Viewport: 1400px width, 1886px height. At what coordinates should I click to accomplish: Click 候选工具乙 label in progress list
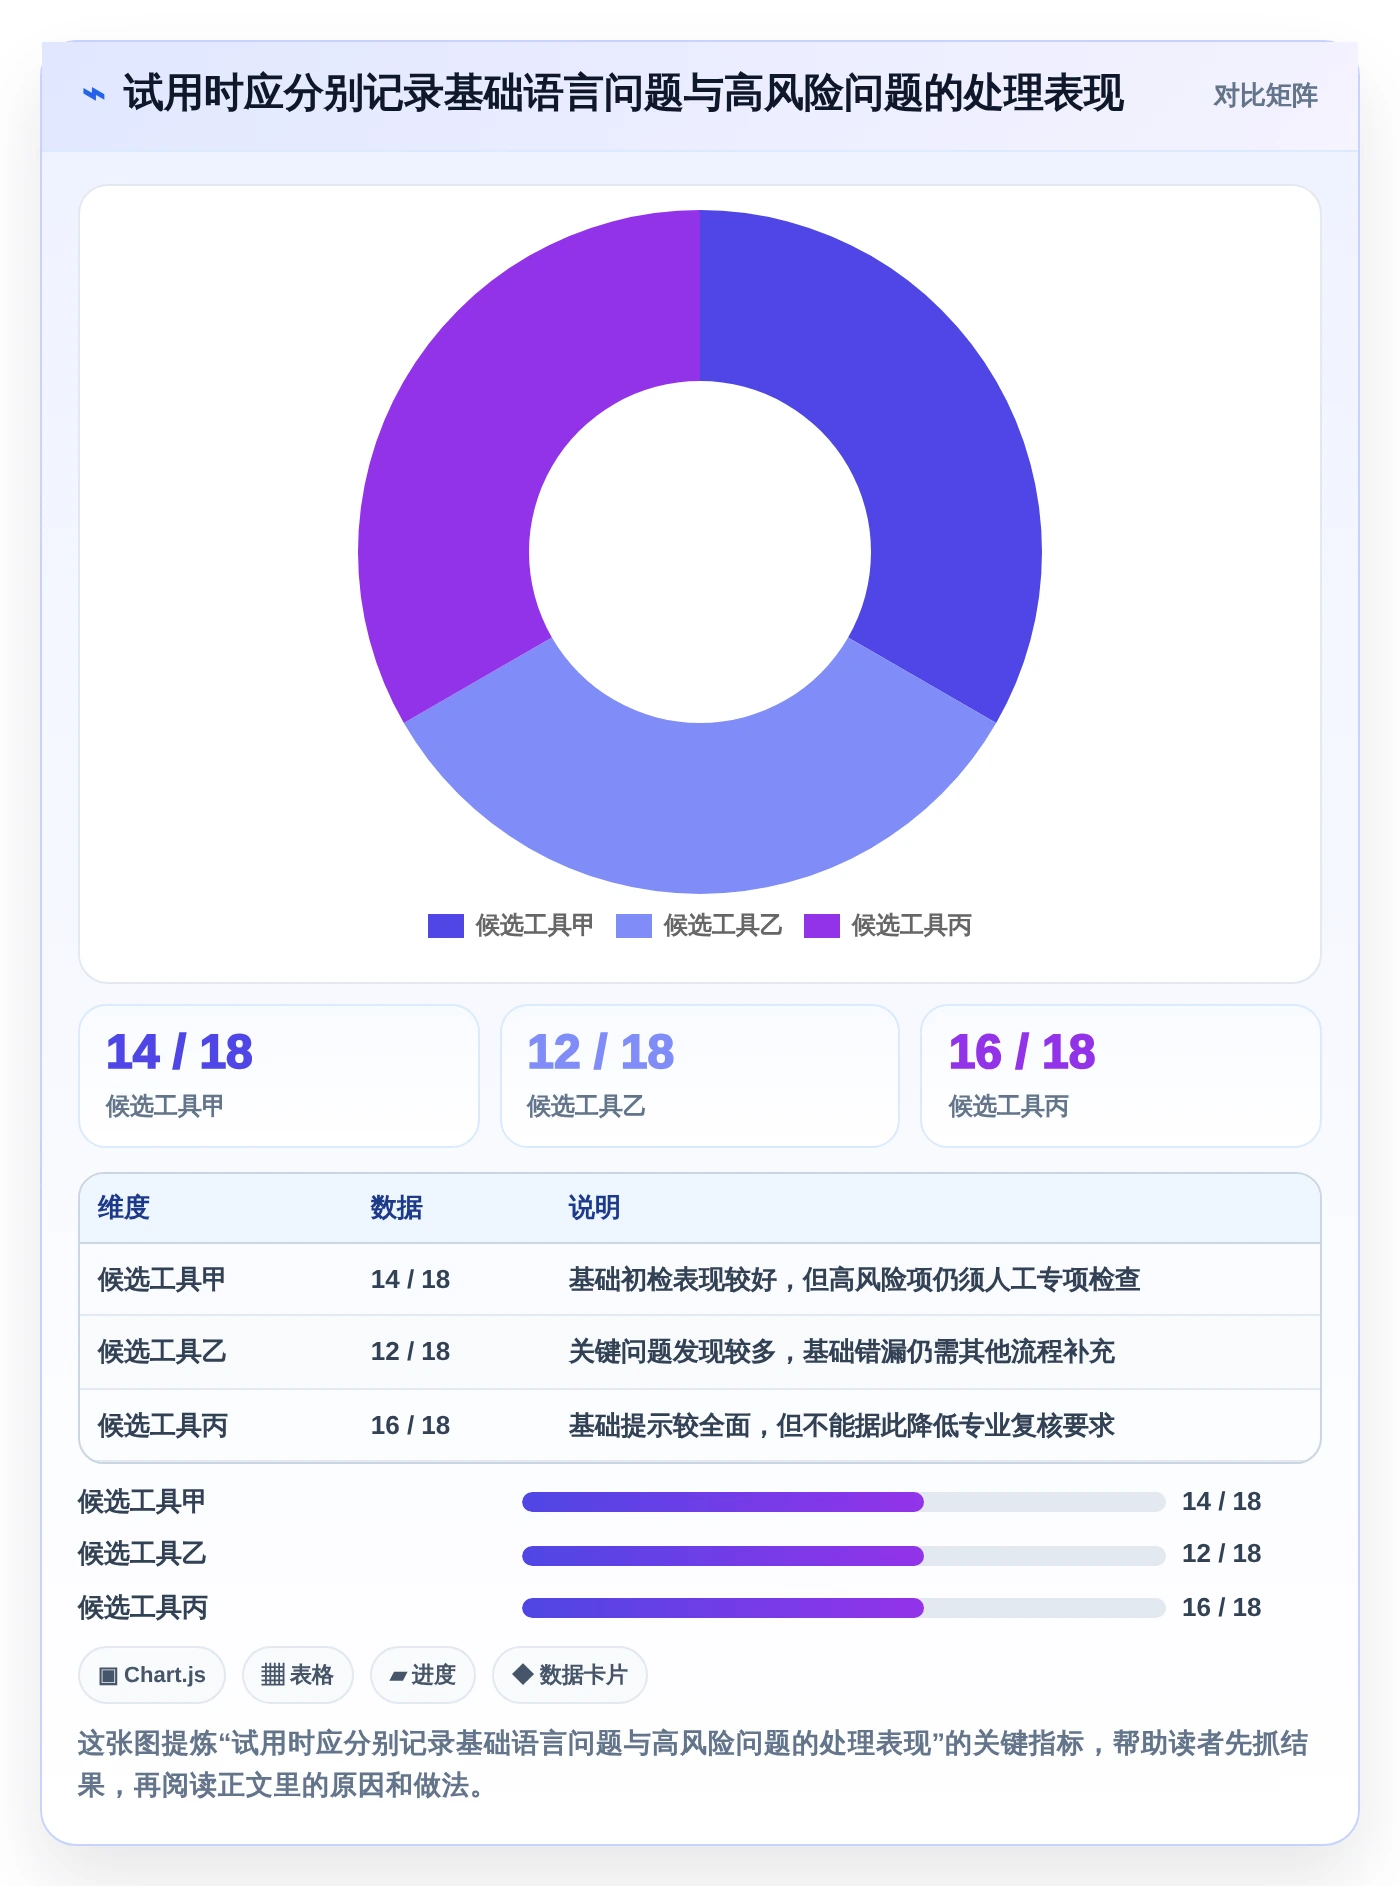pyautogui.click(x=142, y=1554)
